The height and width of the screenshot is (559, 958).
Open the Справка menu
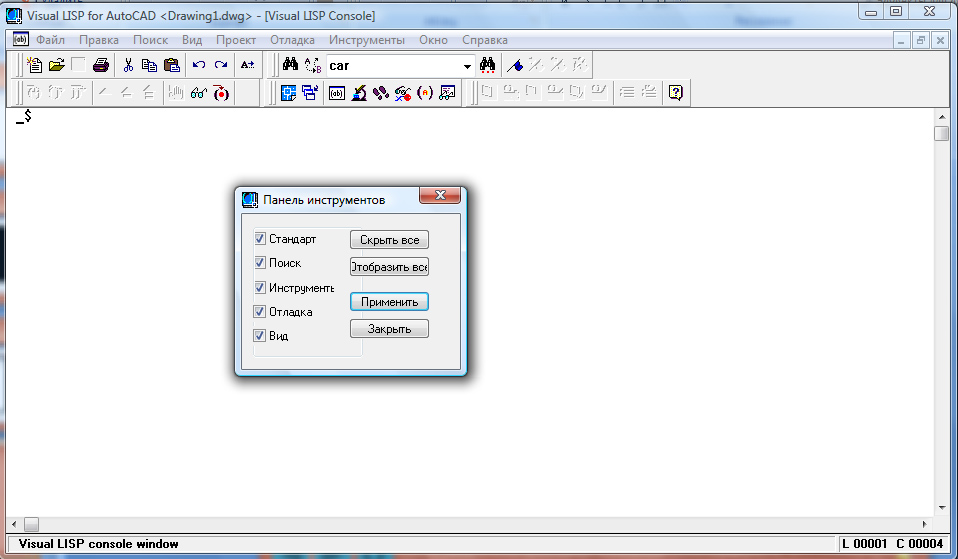[484, 40]
